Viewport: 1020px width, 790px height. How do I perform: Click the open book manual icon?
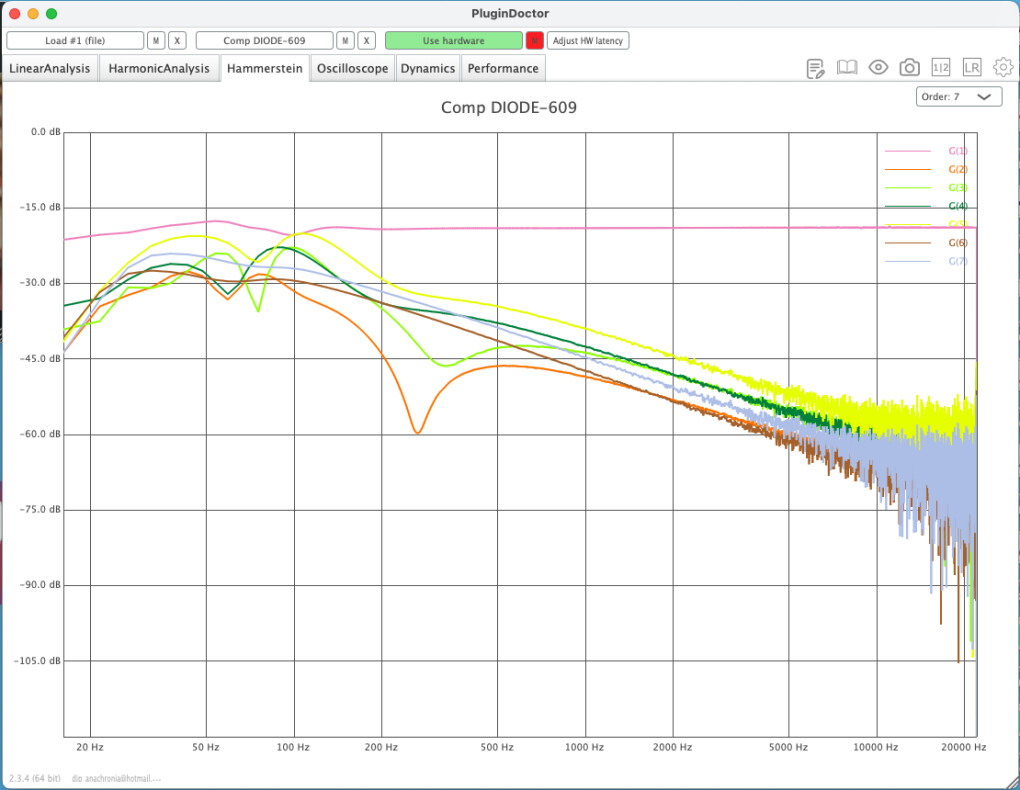(847, 68)
